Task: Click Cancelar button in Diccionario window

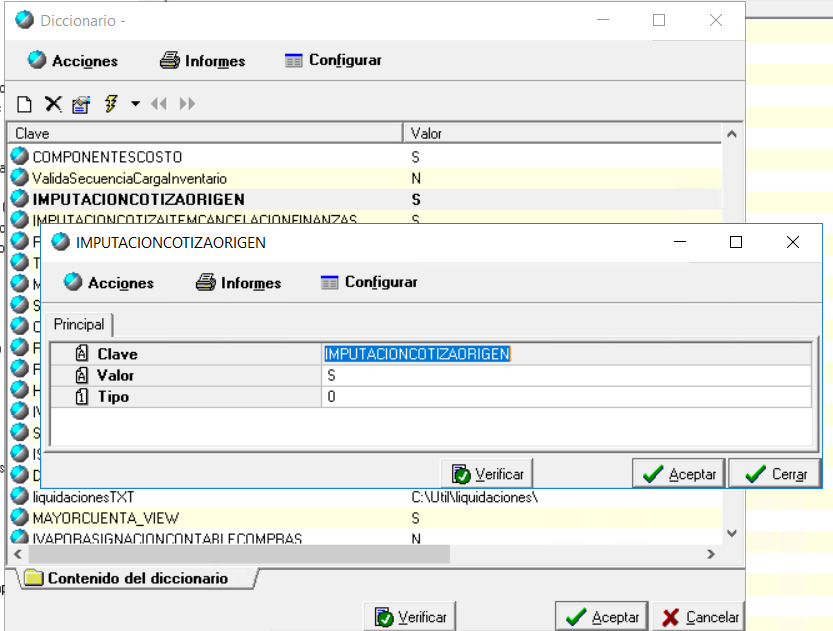Action: pyautogui.click(x=699, y=617)
